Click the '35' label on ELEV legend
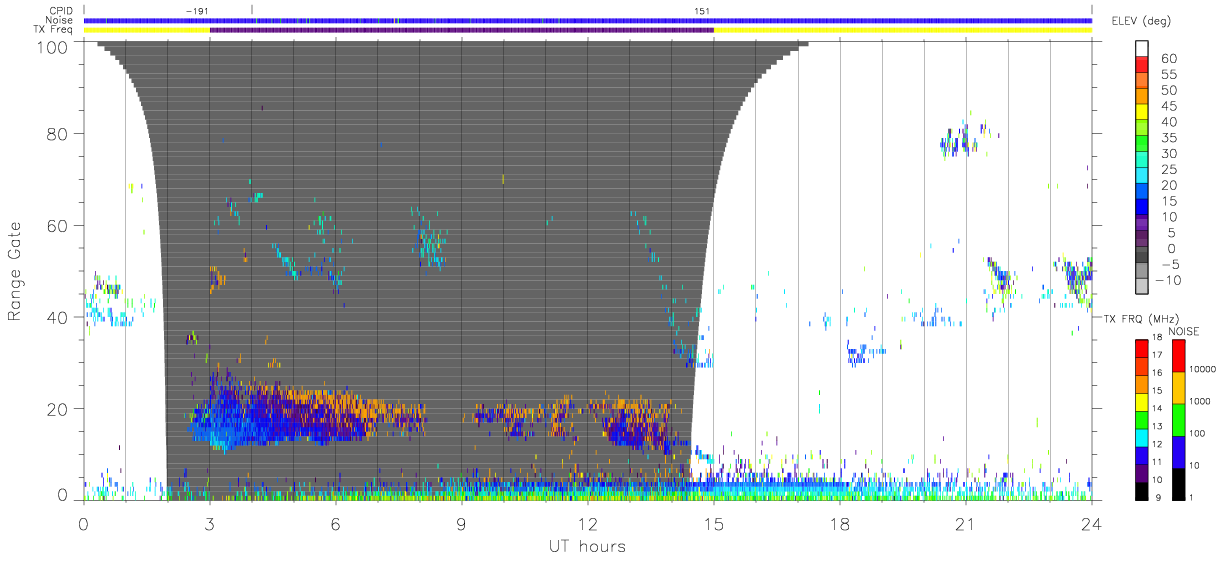This screenshot has height=567, width=1228. coord(1168,137)
